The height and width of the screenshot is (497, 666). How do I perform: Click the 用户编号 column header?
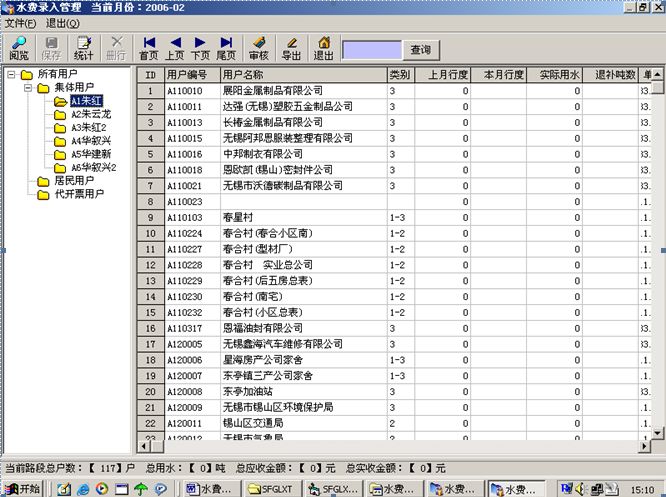click(192, 75)
